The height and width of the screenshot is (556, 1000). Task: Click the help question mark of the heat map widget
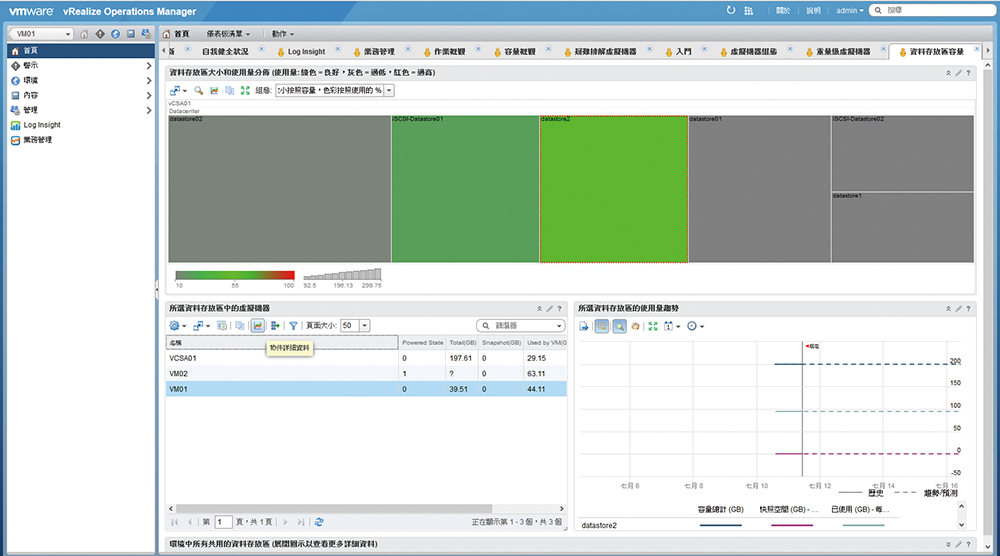click(x=968, y=73)
